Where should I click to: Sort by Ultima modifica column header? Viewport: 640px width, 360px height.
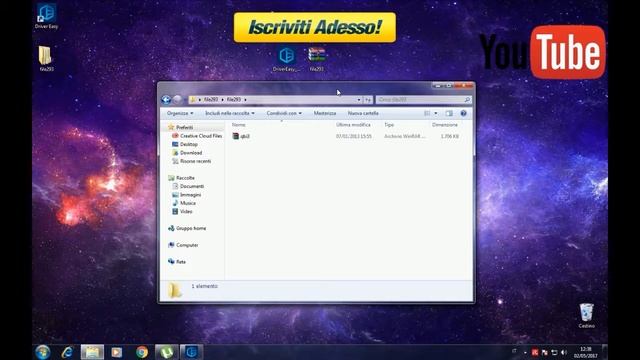click(353, 125)
